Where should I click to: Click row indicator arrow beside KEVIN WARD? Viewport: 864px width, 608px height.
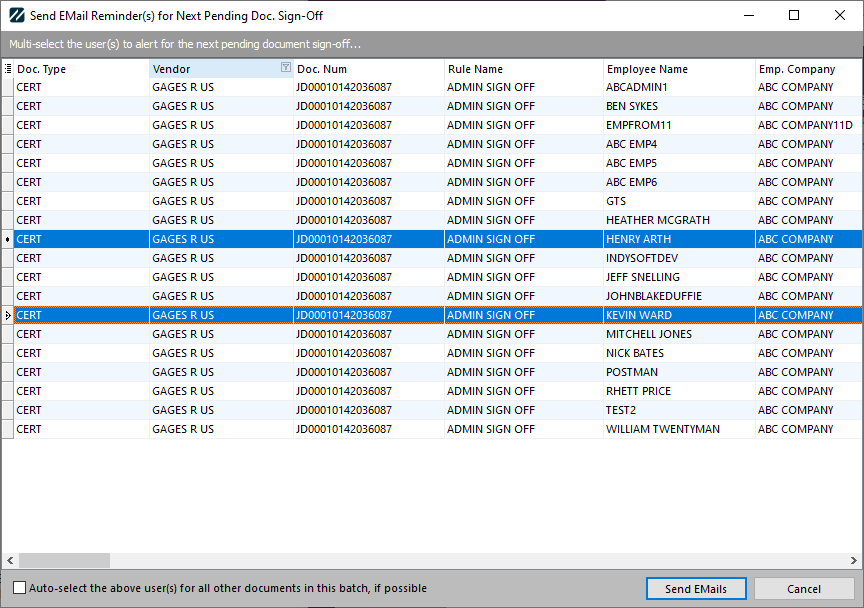point(8,315)
